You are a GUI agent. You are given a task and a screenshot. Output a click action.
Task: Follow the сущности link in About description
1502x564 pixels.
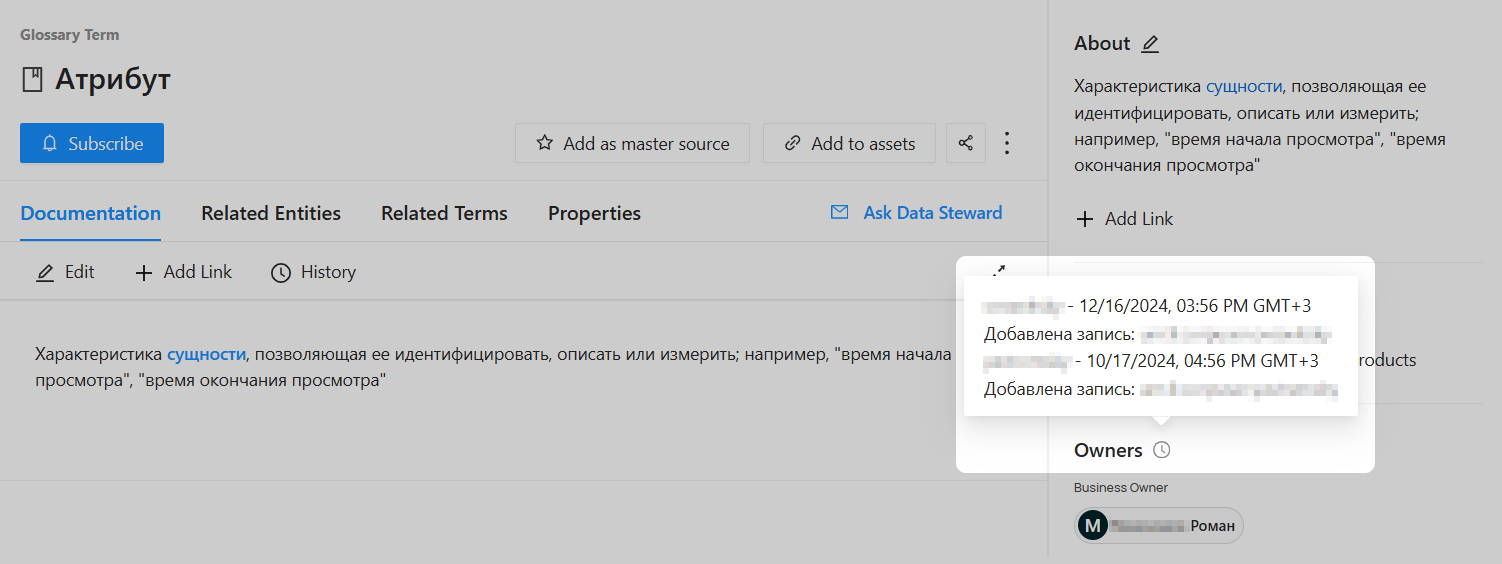tap(1243, 86)
